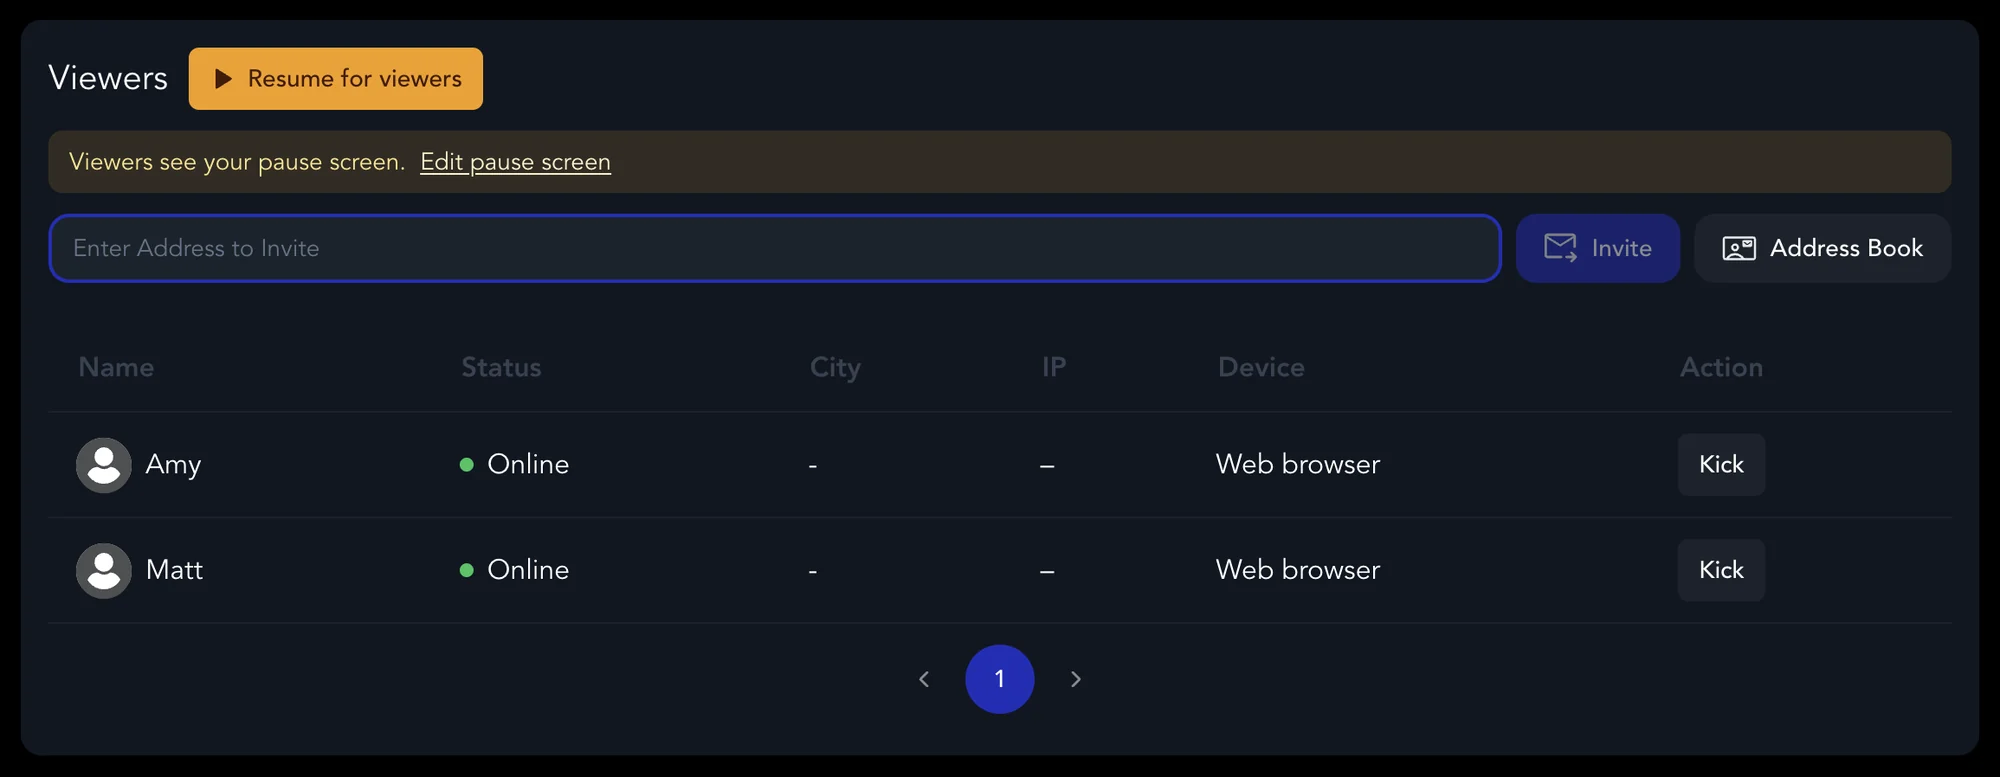Screen dimensions: 2000x777
Task: Kick Matt from the viewers list
Action: (1721, 570)
